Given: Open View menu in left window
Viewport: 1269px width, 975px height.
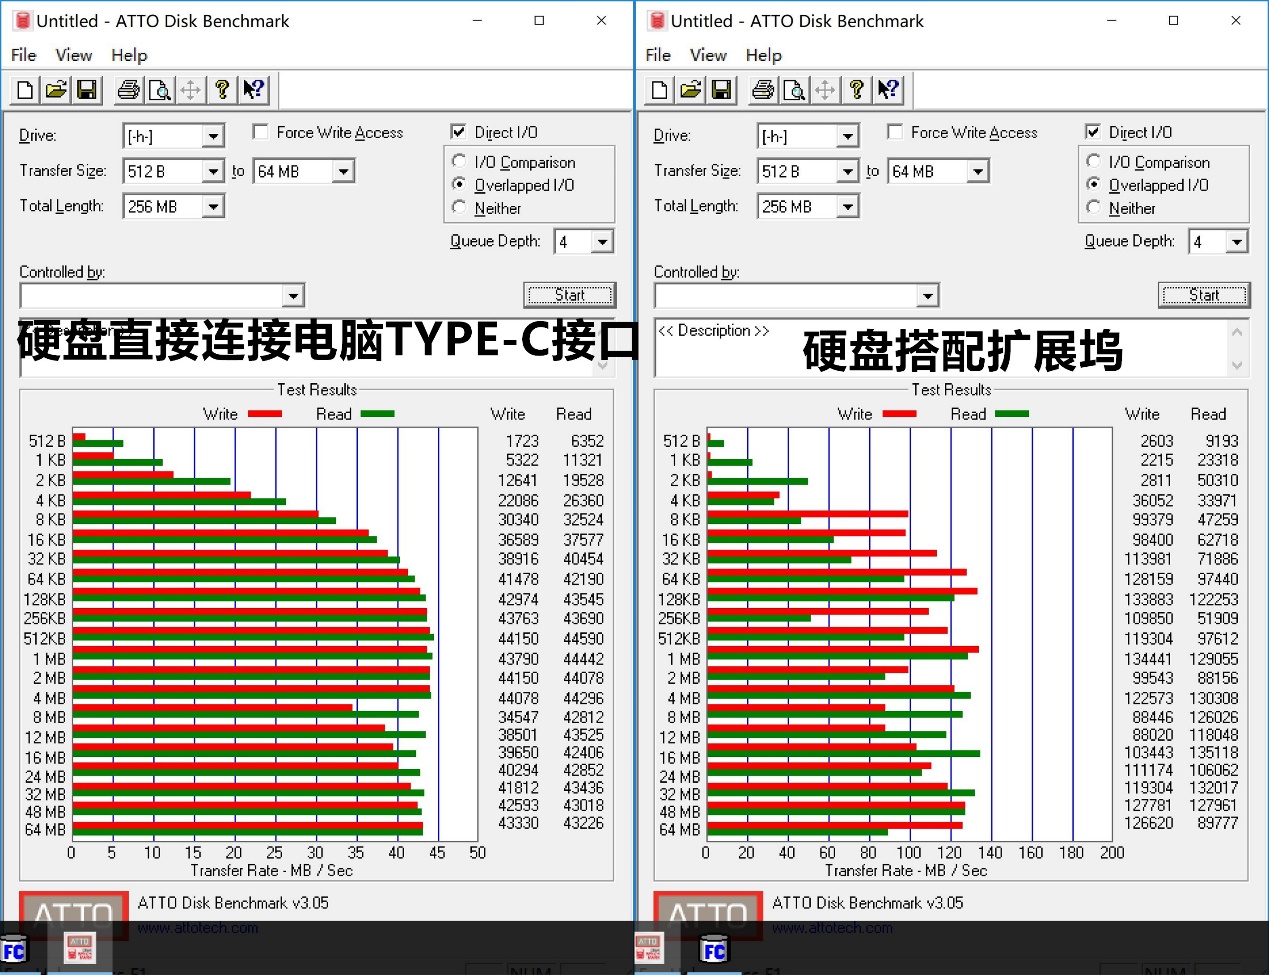Looking at the screenshot, I should (x=73, y=55).
